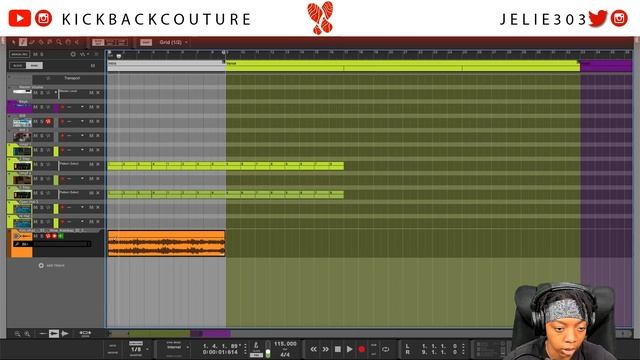Select the Magnifying glass tool
This screenshot has height=360, width=640.
pyautogui.click(x=58, y=42)
